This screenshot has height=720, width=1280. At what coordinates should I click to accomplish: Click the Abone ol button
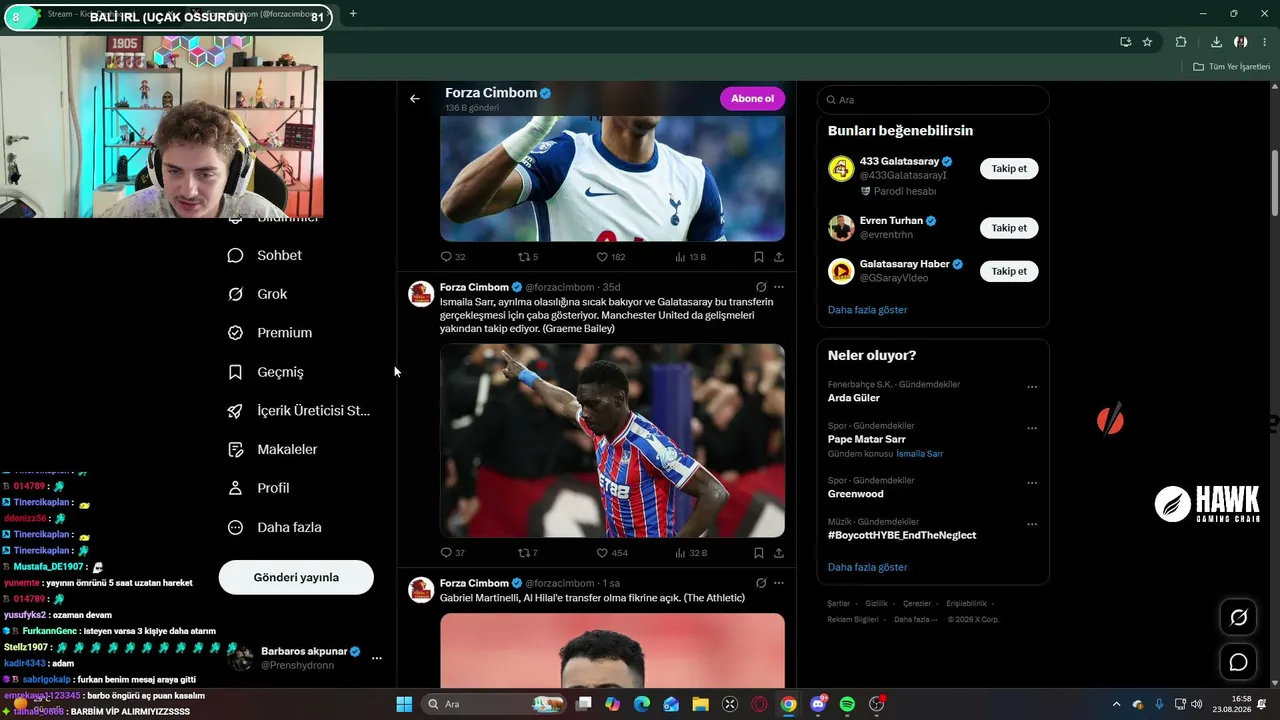[752, 99]
